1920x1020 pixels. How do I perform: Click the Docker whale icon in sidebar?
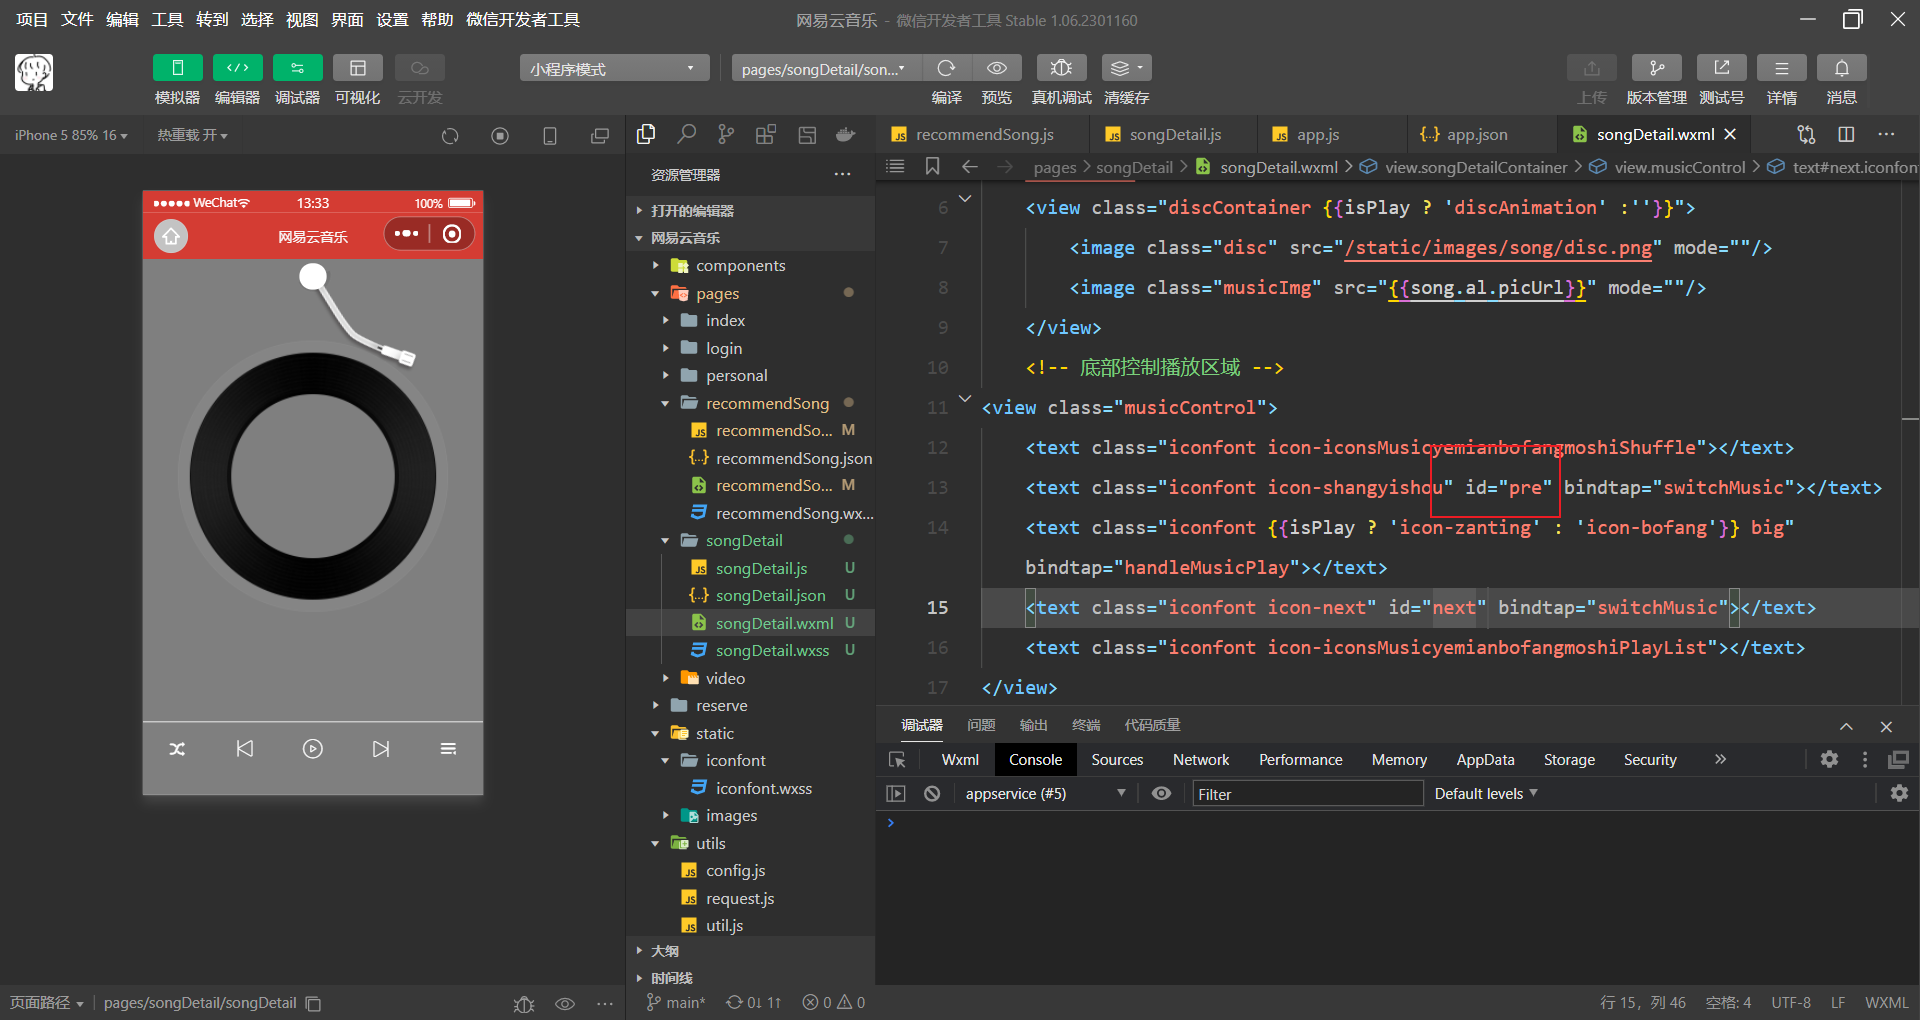point(846,134)
